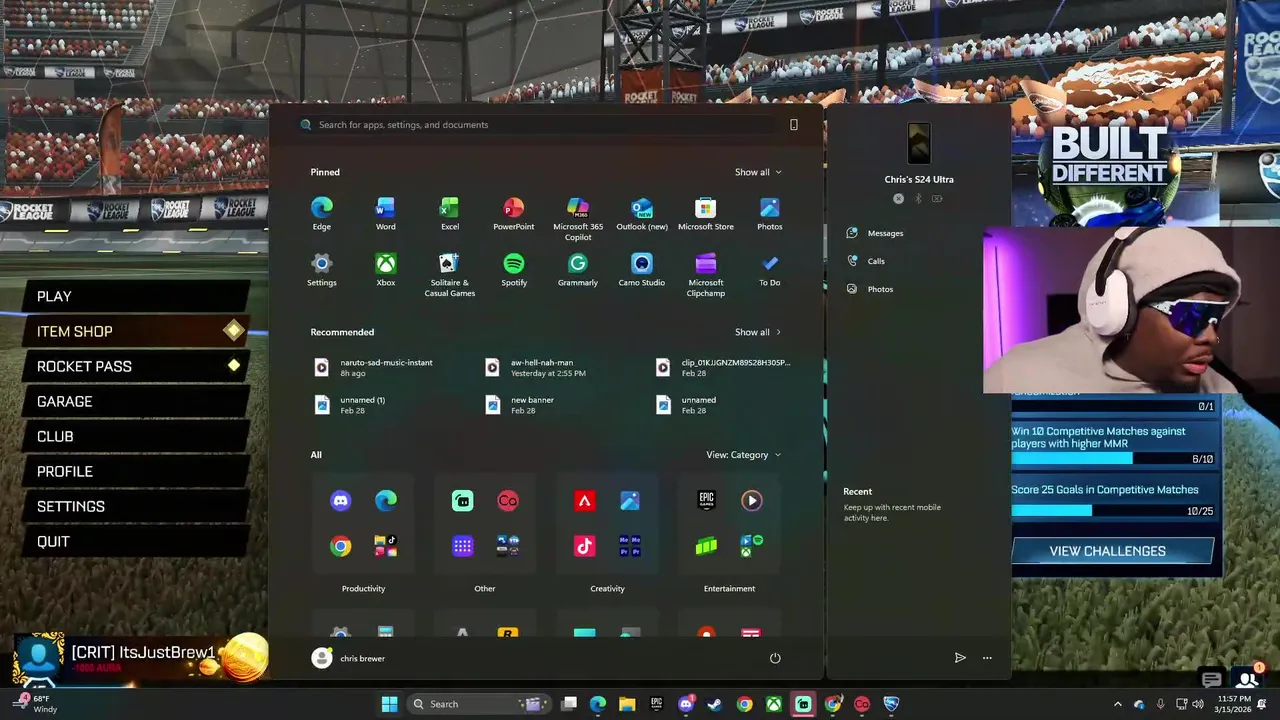
Task: Launch Word from pinned apps
Action: (x=385, y=213)
